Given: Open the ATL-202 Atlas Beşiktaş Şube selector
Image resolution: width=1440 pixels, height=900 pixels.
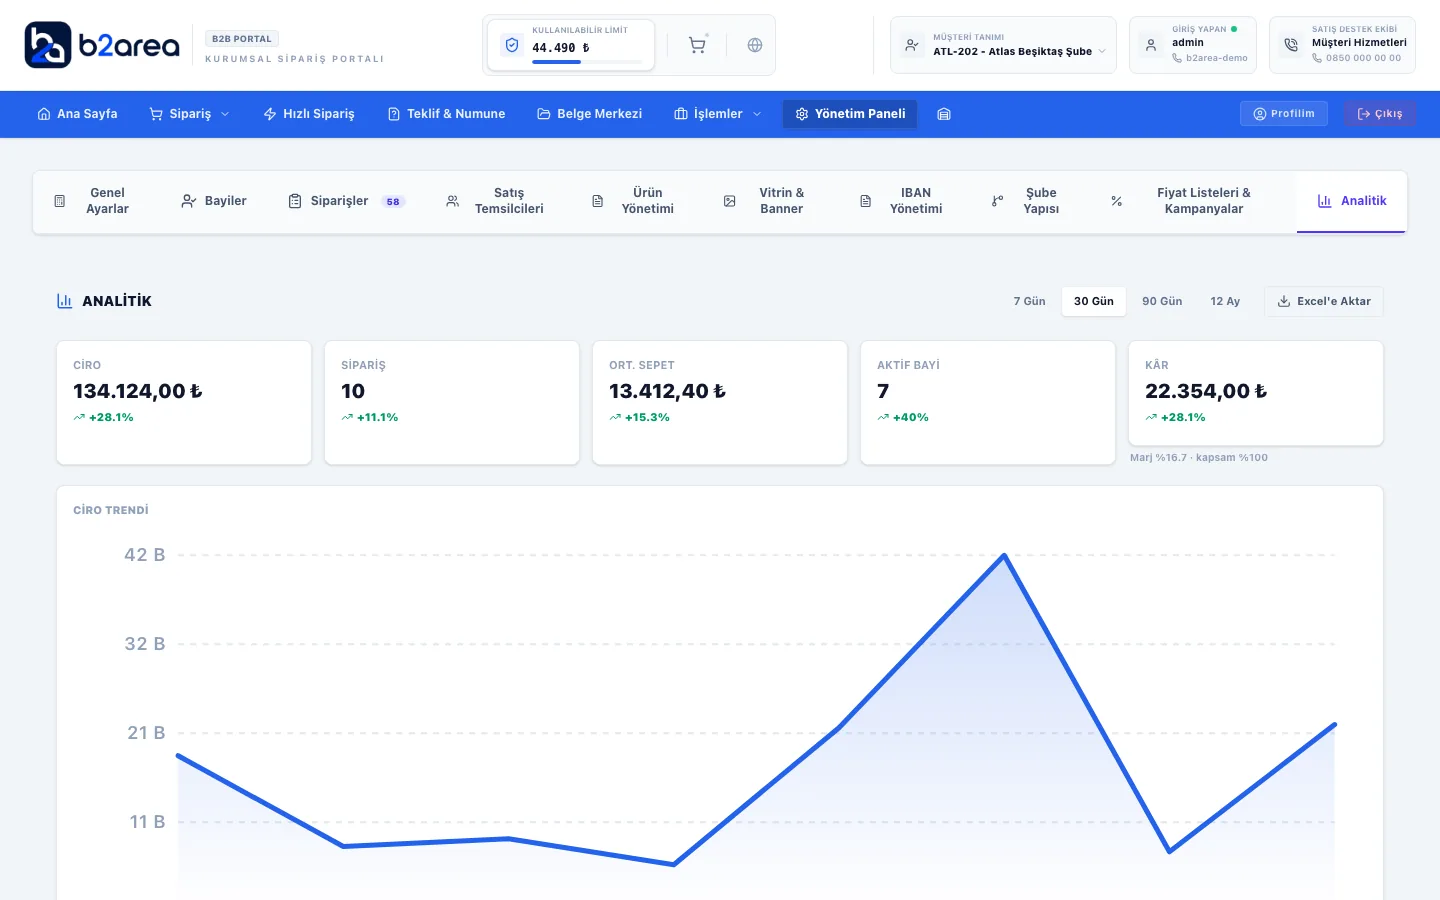Looking at the screenshot, I should [1003, 45].
